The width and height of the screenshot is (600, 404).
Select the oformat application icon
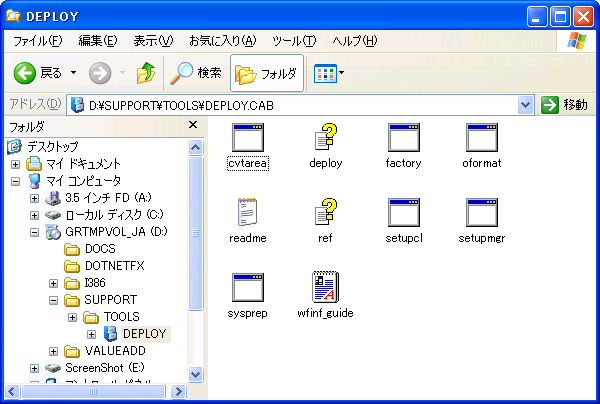coord(482,138)
